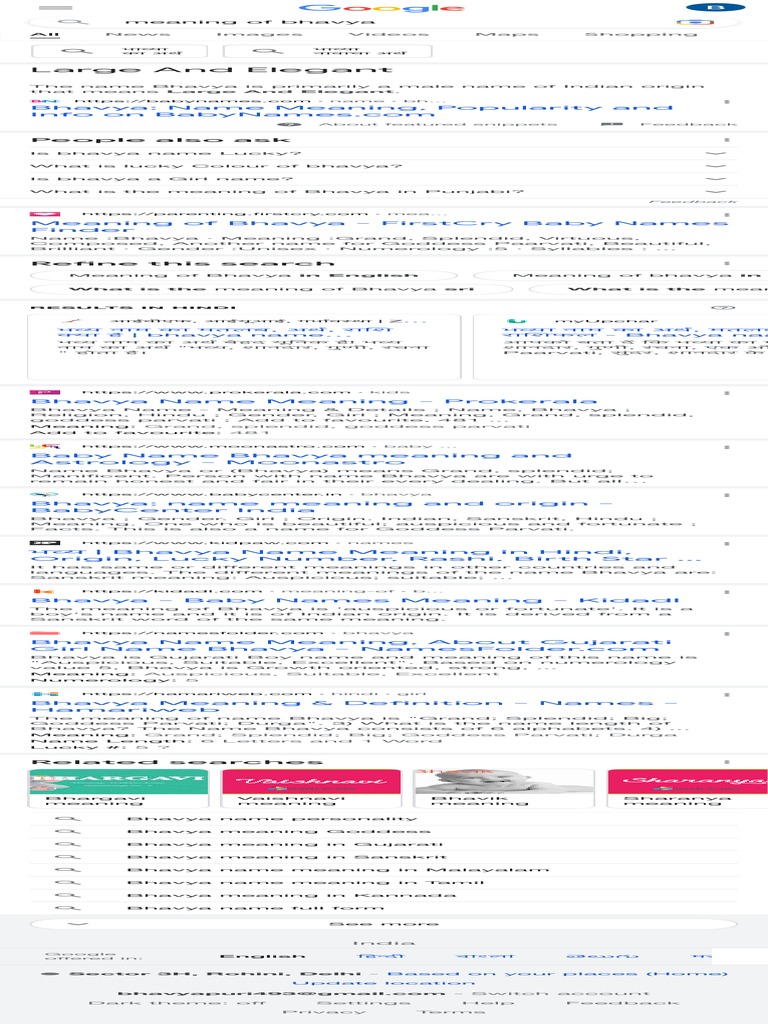Open the Kidadl Baby Names Meaning link
Viewport: 768px width, 1024px height.
[x=355, y=600]
